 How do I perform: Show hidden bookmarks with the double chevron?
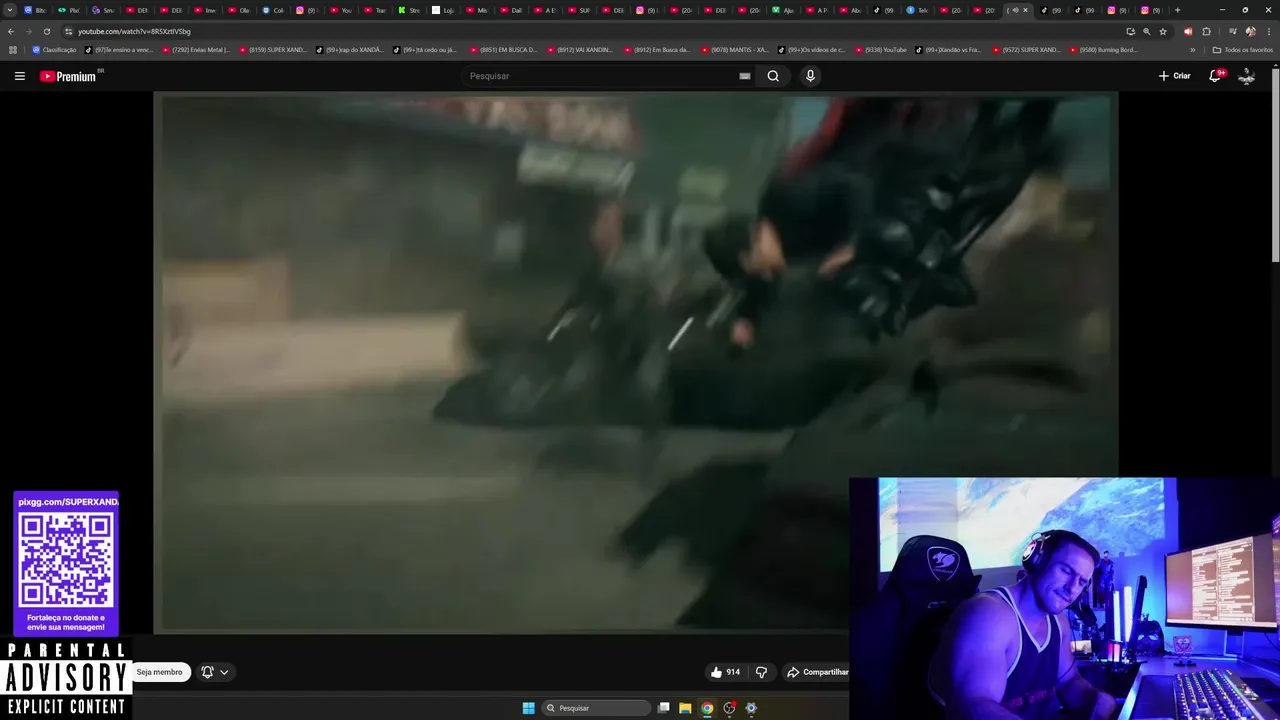pos(1192,50)
